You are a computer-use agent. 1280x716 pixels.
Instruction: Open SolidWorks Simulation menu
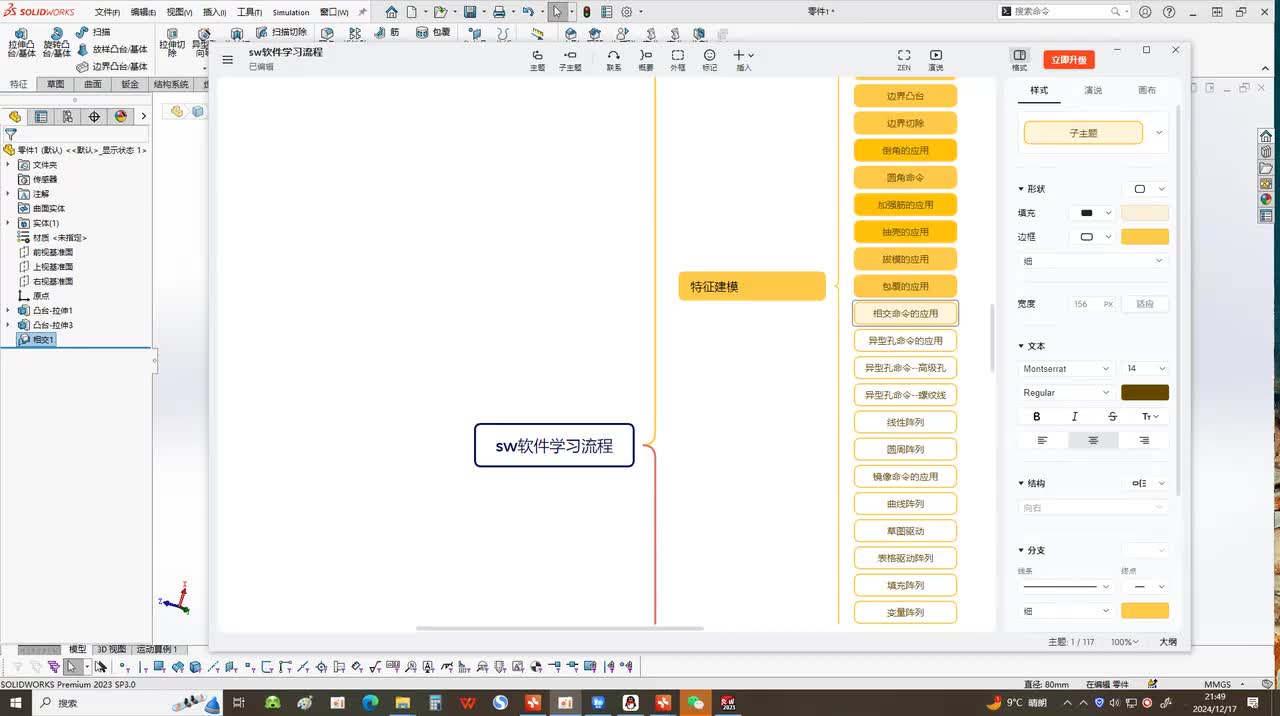(x=291, y=12)
